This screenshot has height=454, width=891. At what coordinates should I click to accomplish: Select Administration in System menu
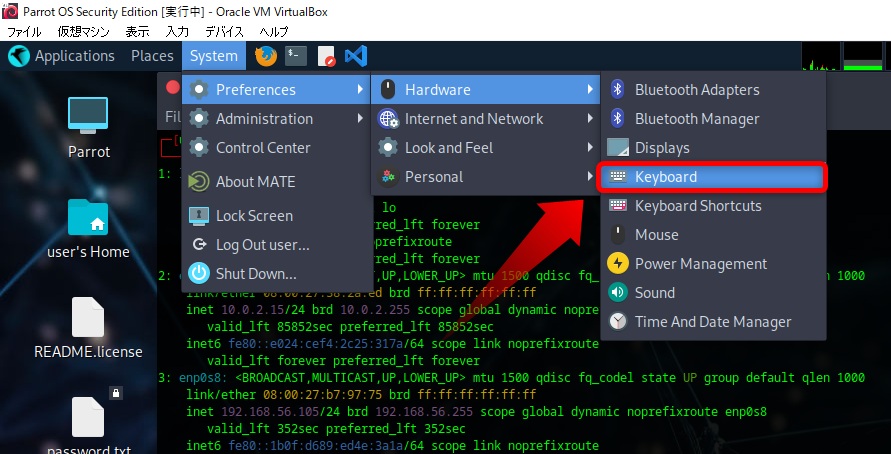(x=276, y=118)
